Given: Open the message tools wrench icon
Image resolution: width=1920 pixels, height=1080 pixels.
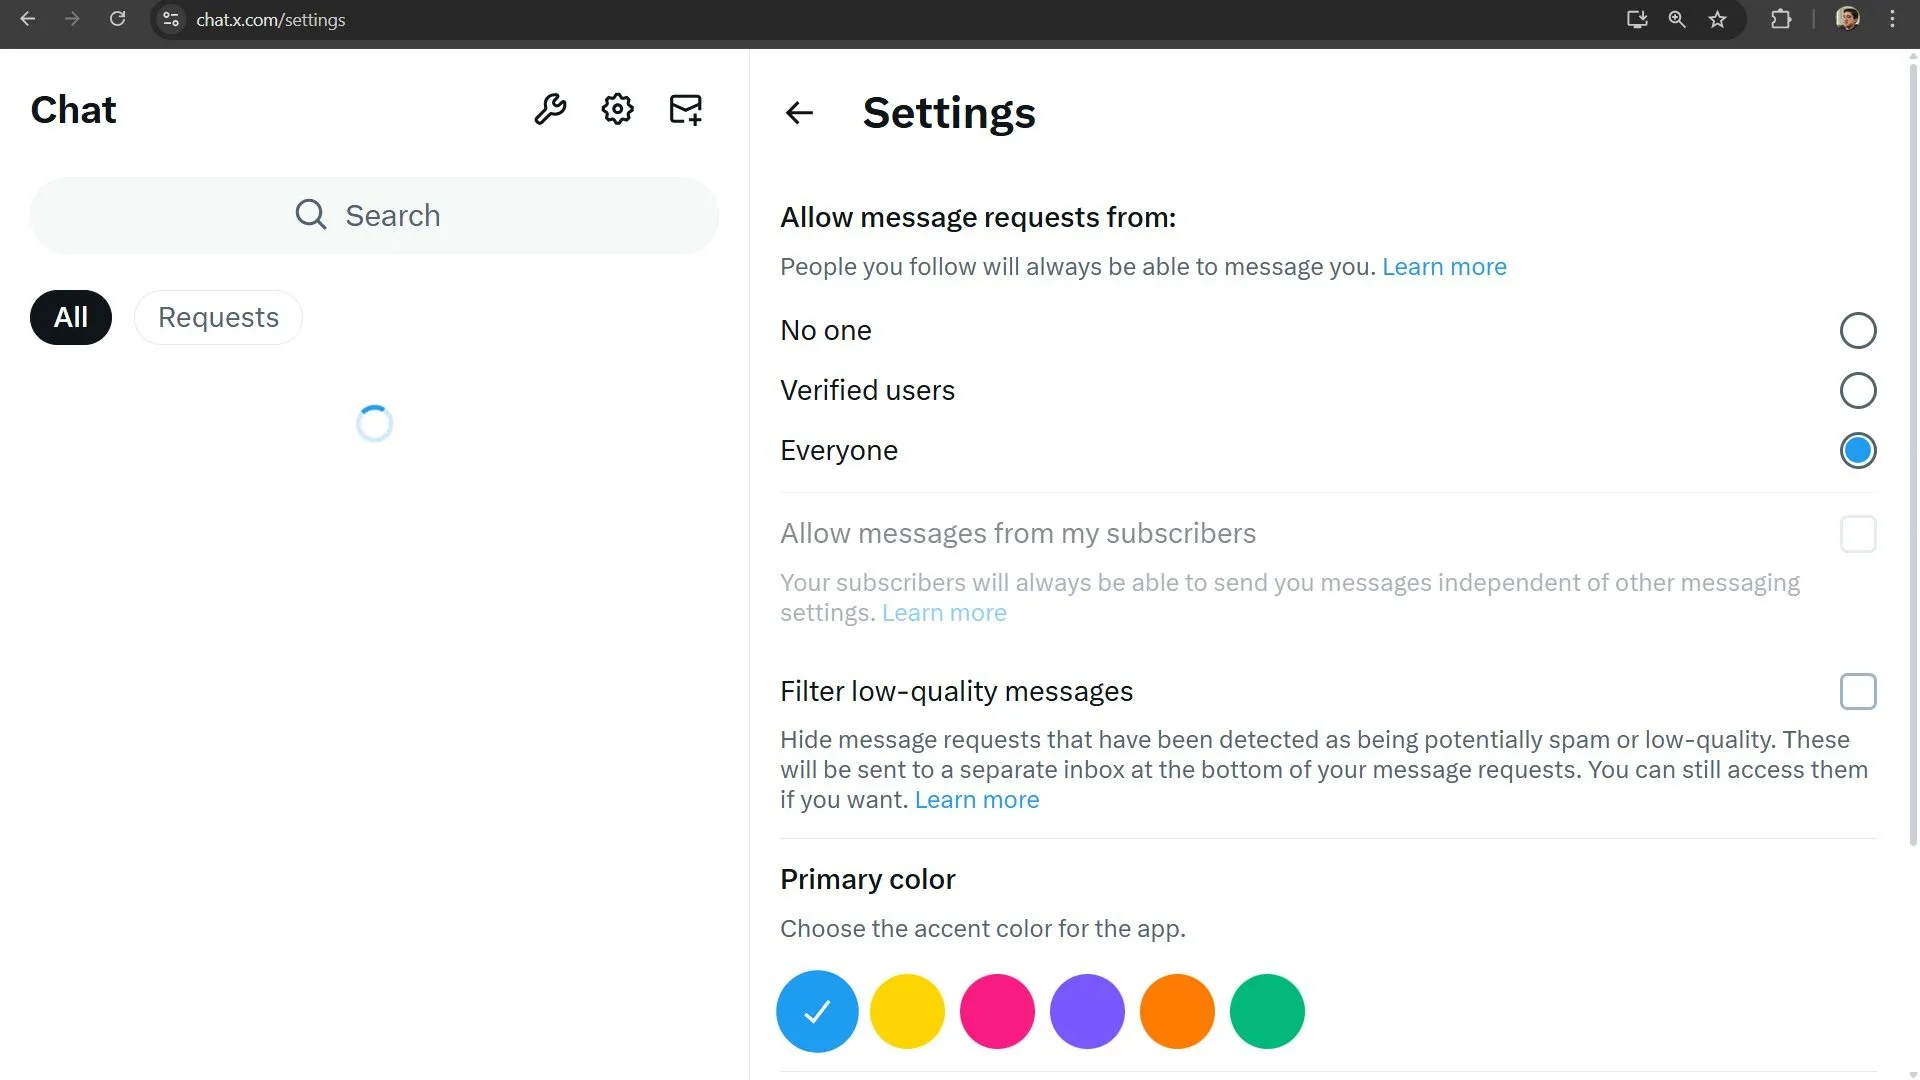Looking at the screenshot, I should pyautogui.click(x=549, y=109).
